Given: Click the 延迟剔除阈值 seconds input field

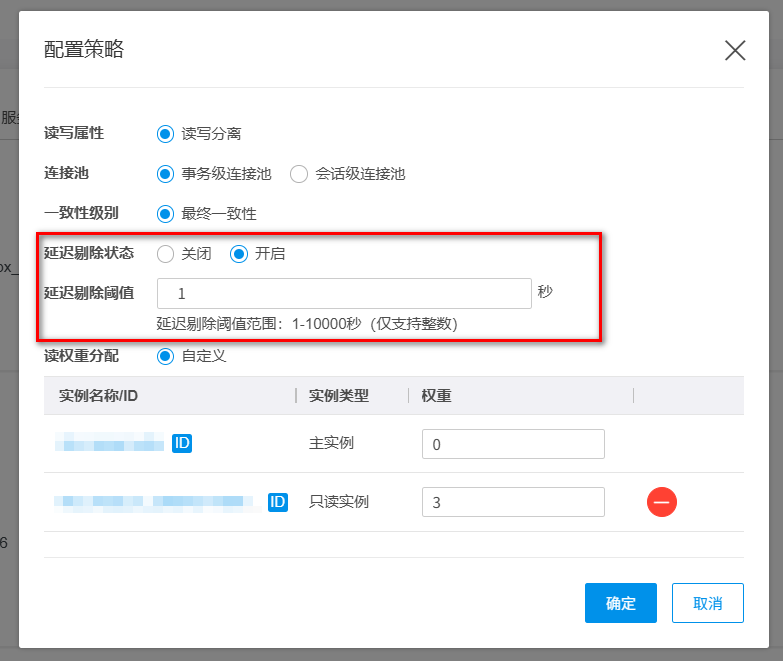Looking at the screenshot, I should (344, 294).
